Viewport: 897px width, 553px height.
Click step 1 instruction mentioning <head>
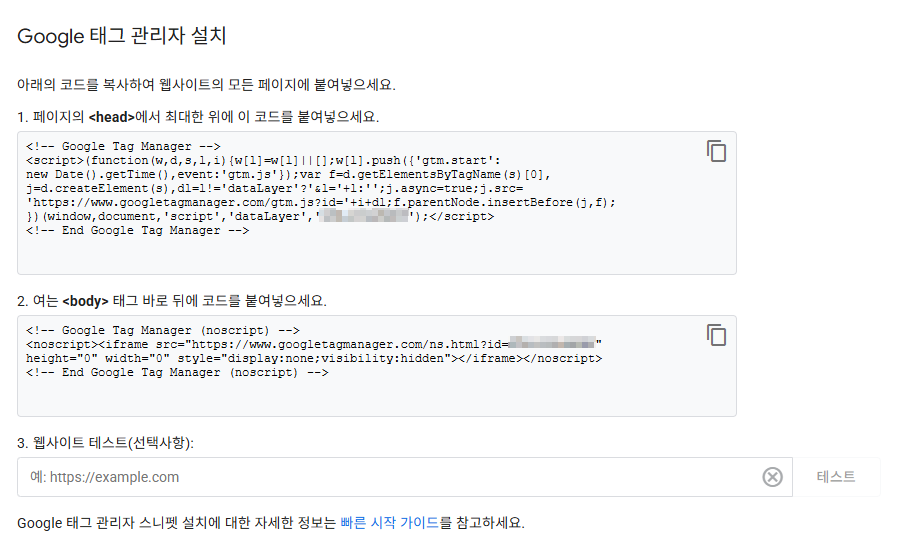pyautogui.click(x=198, y=117)
